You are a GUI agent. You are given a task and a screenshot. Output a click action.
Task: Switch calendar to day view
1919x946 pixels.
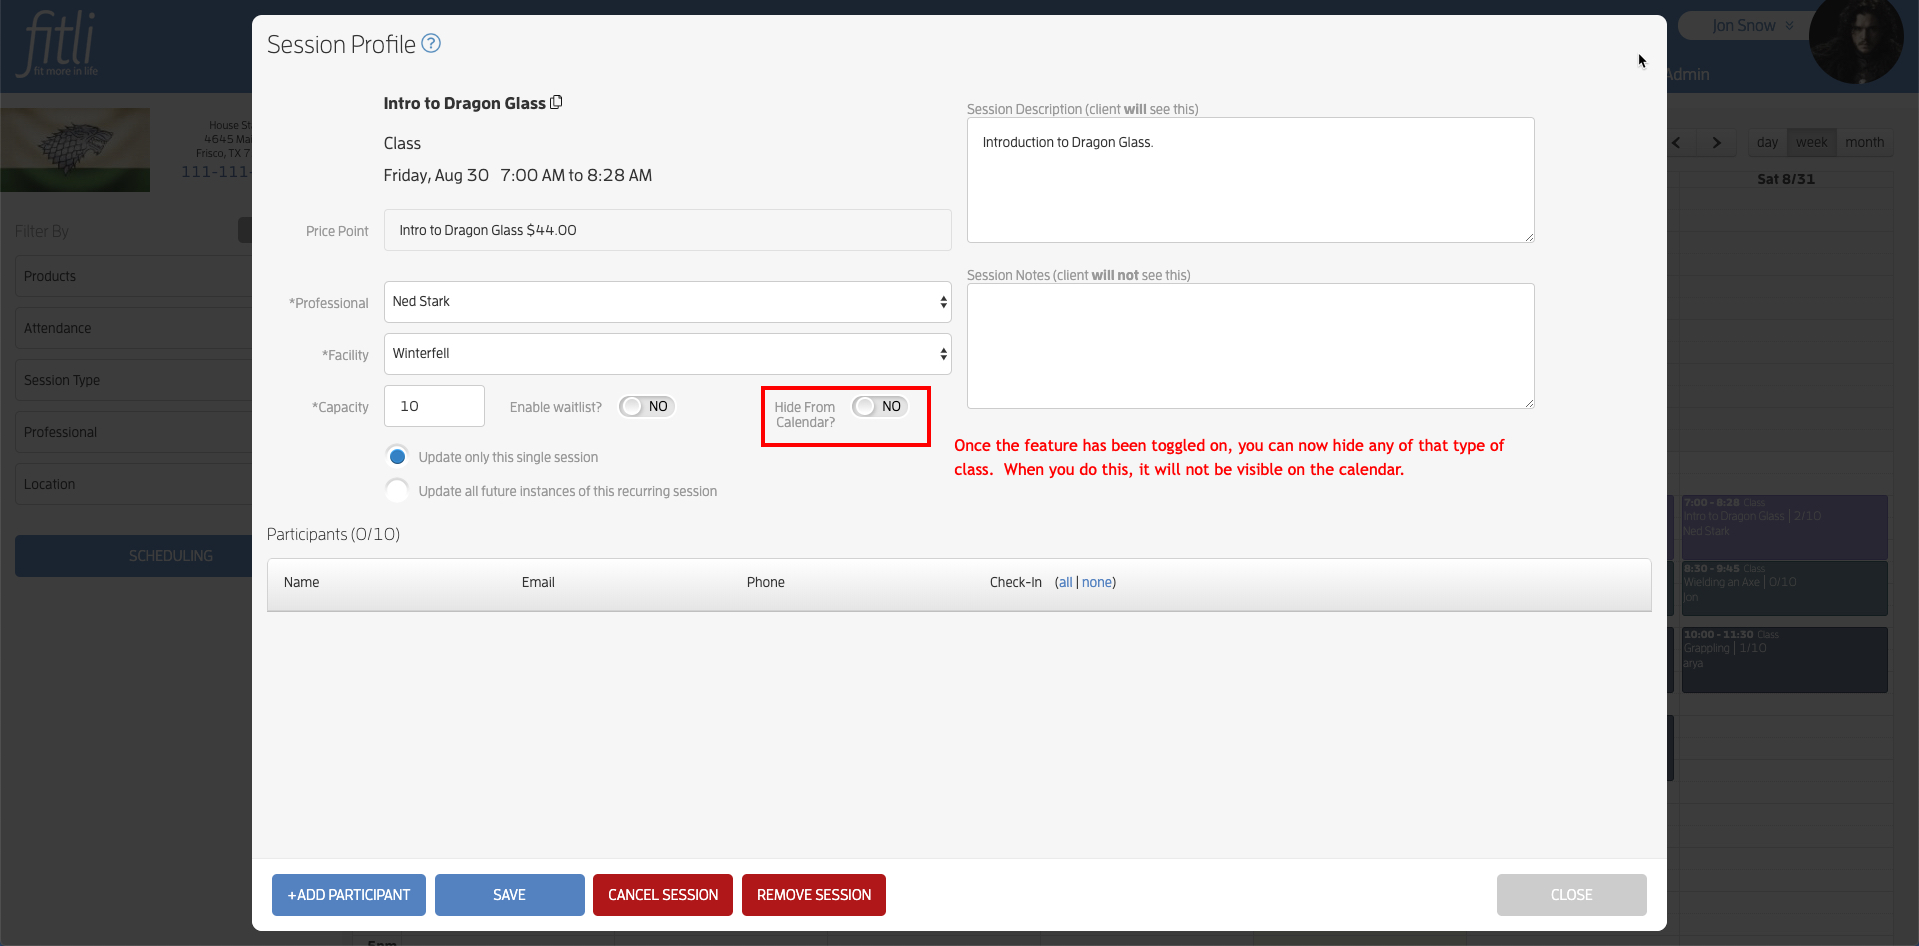pyautogui.click(x=1767, y=142)
